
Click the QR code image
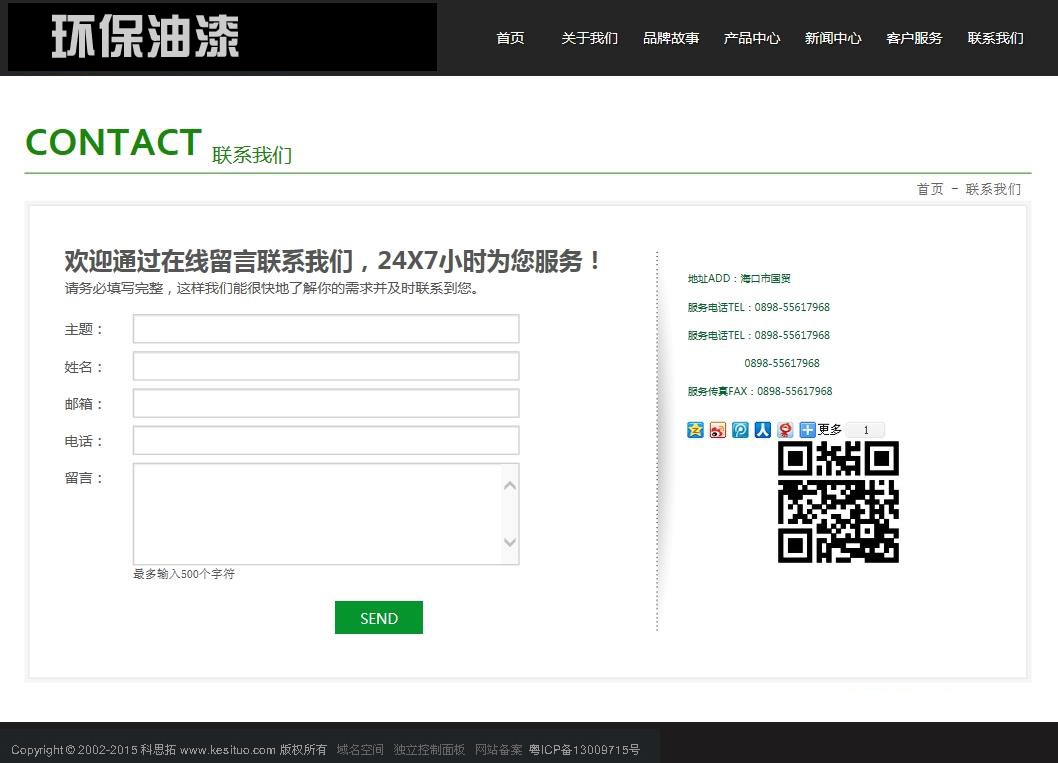tap(838, 502)
